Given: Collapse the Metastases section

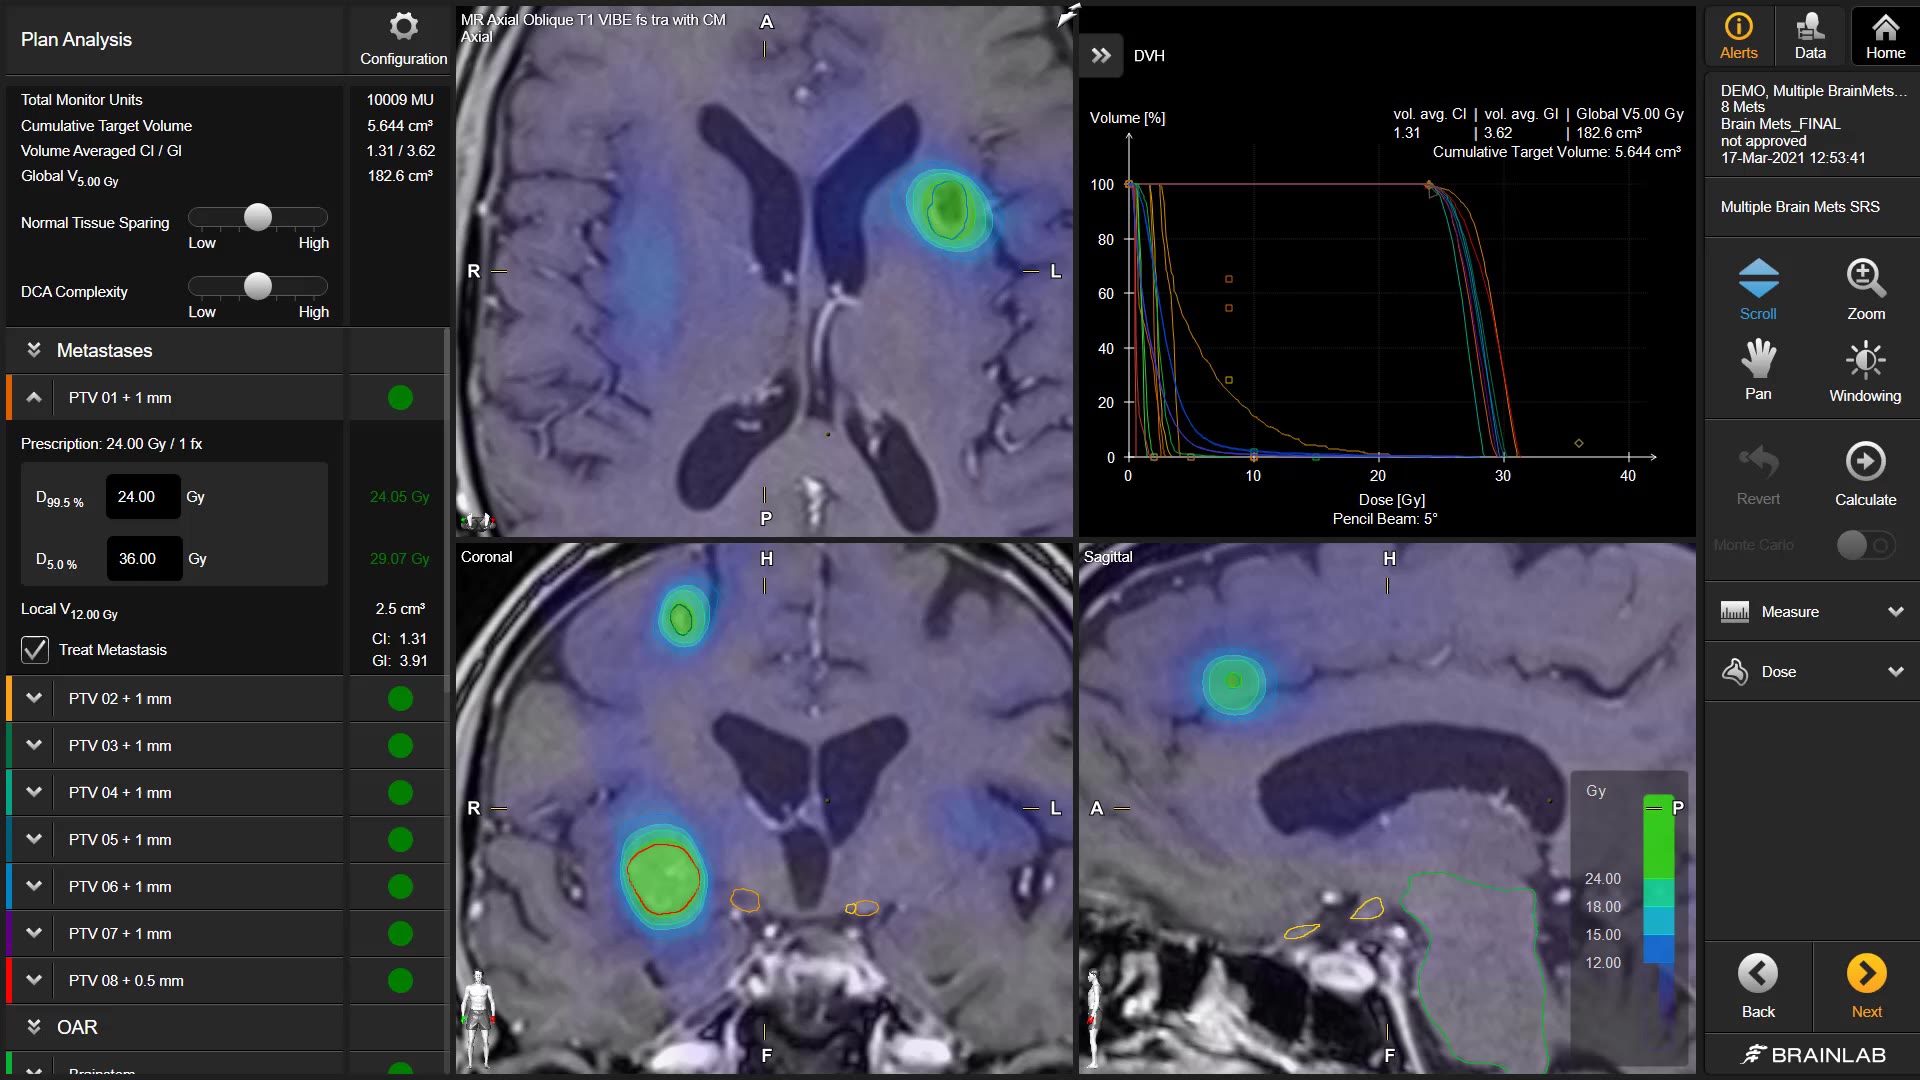Looking at the screenshot, I should pyautogui.click(x=34, y=350).
